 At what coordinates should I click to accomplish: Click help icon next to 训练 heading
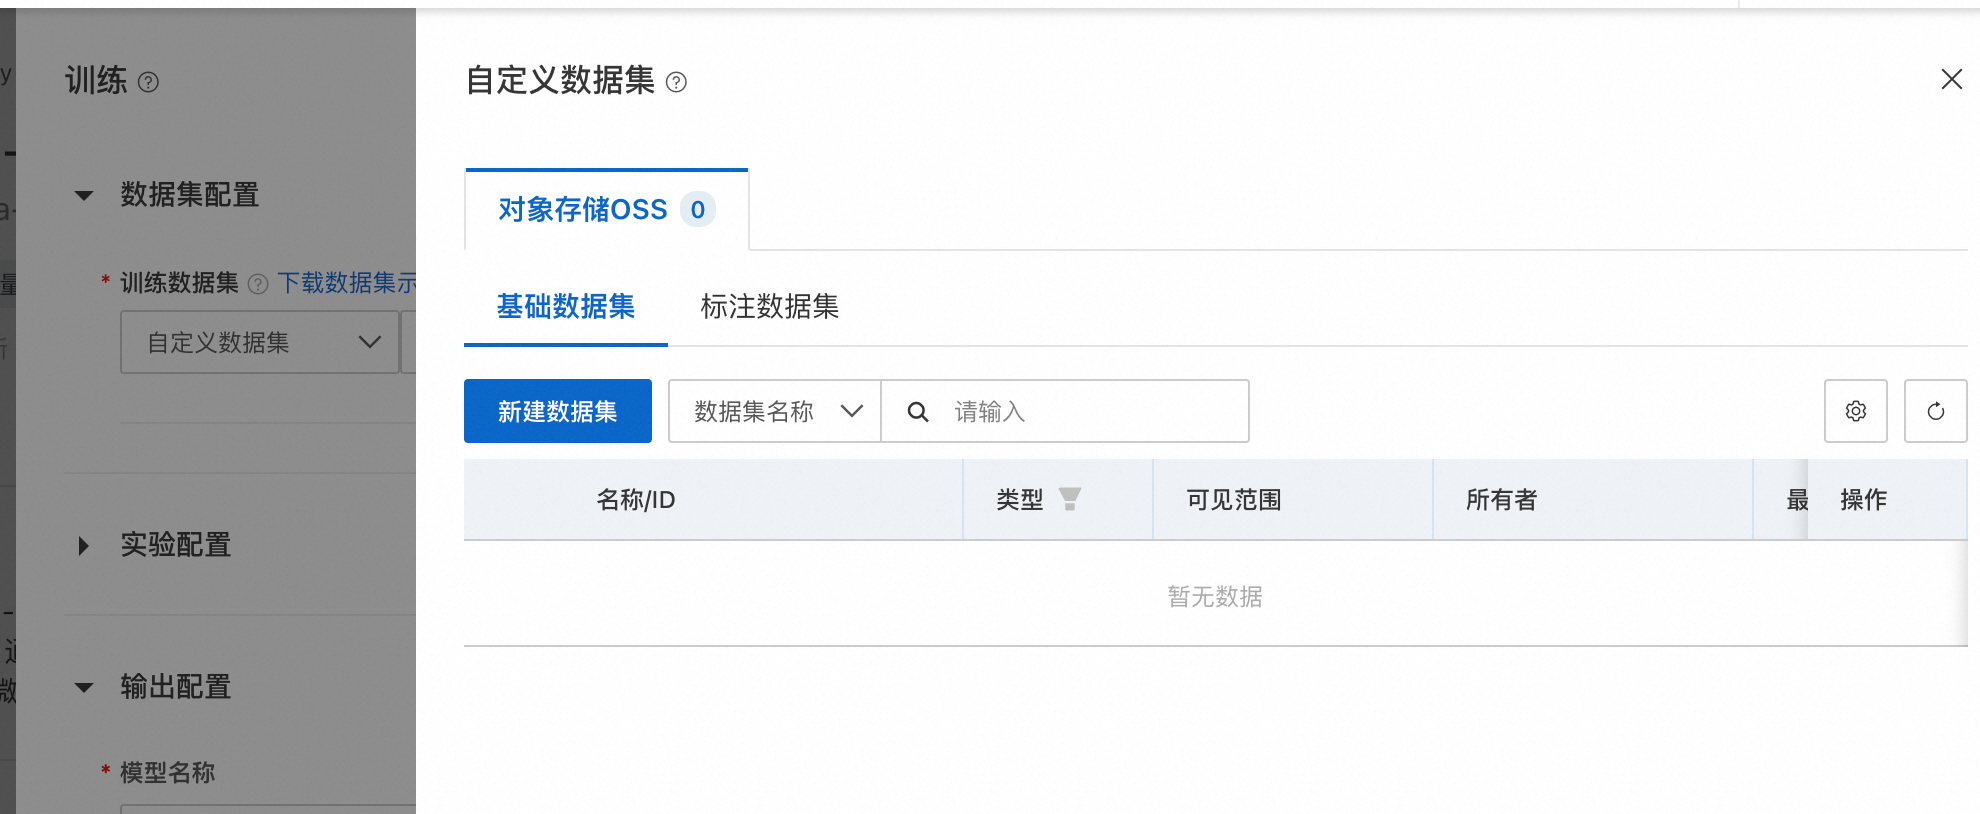[x=148, y=82]
